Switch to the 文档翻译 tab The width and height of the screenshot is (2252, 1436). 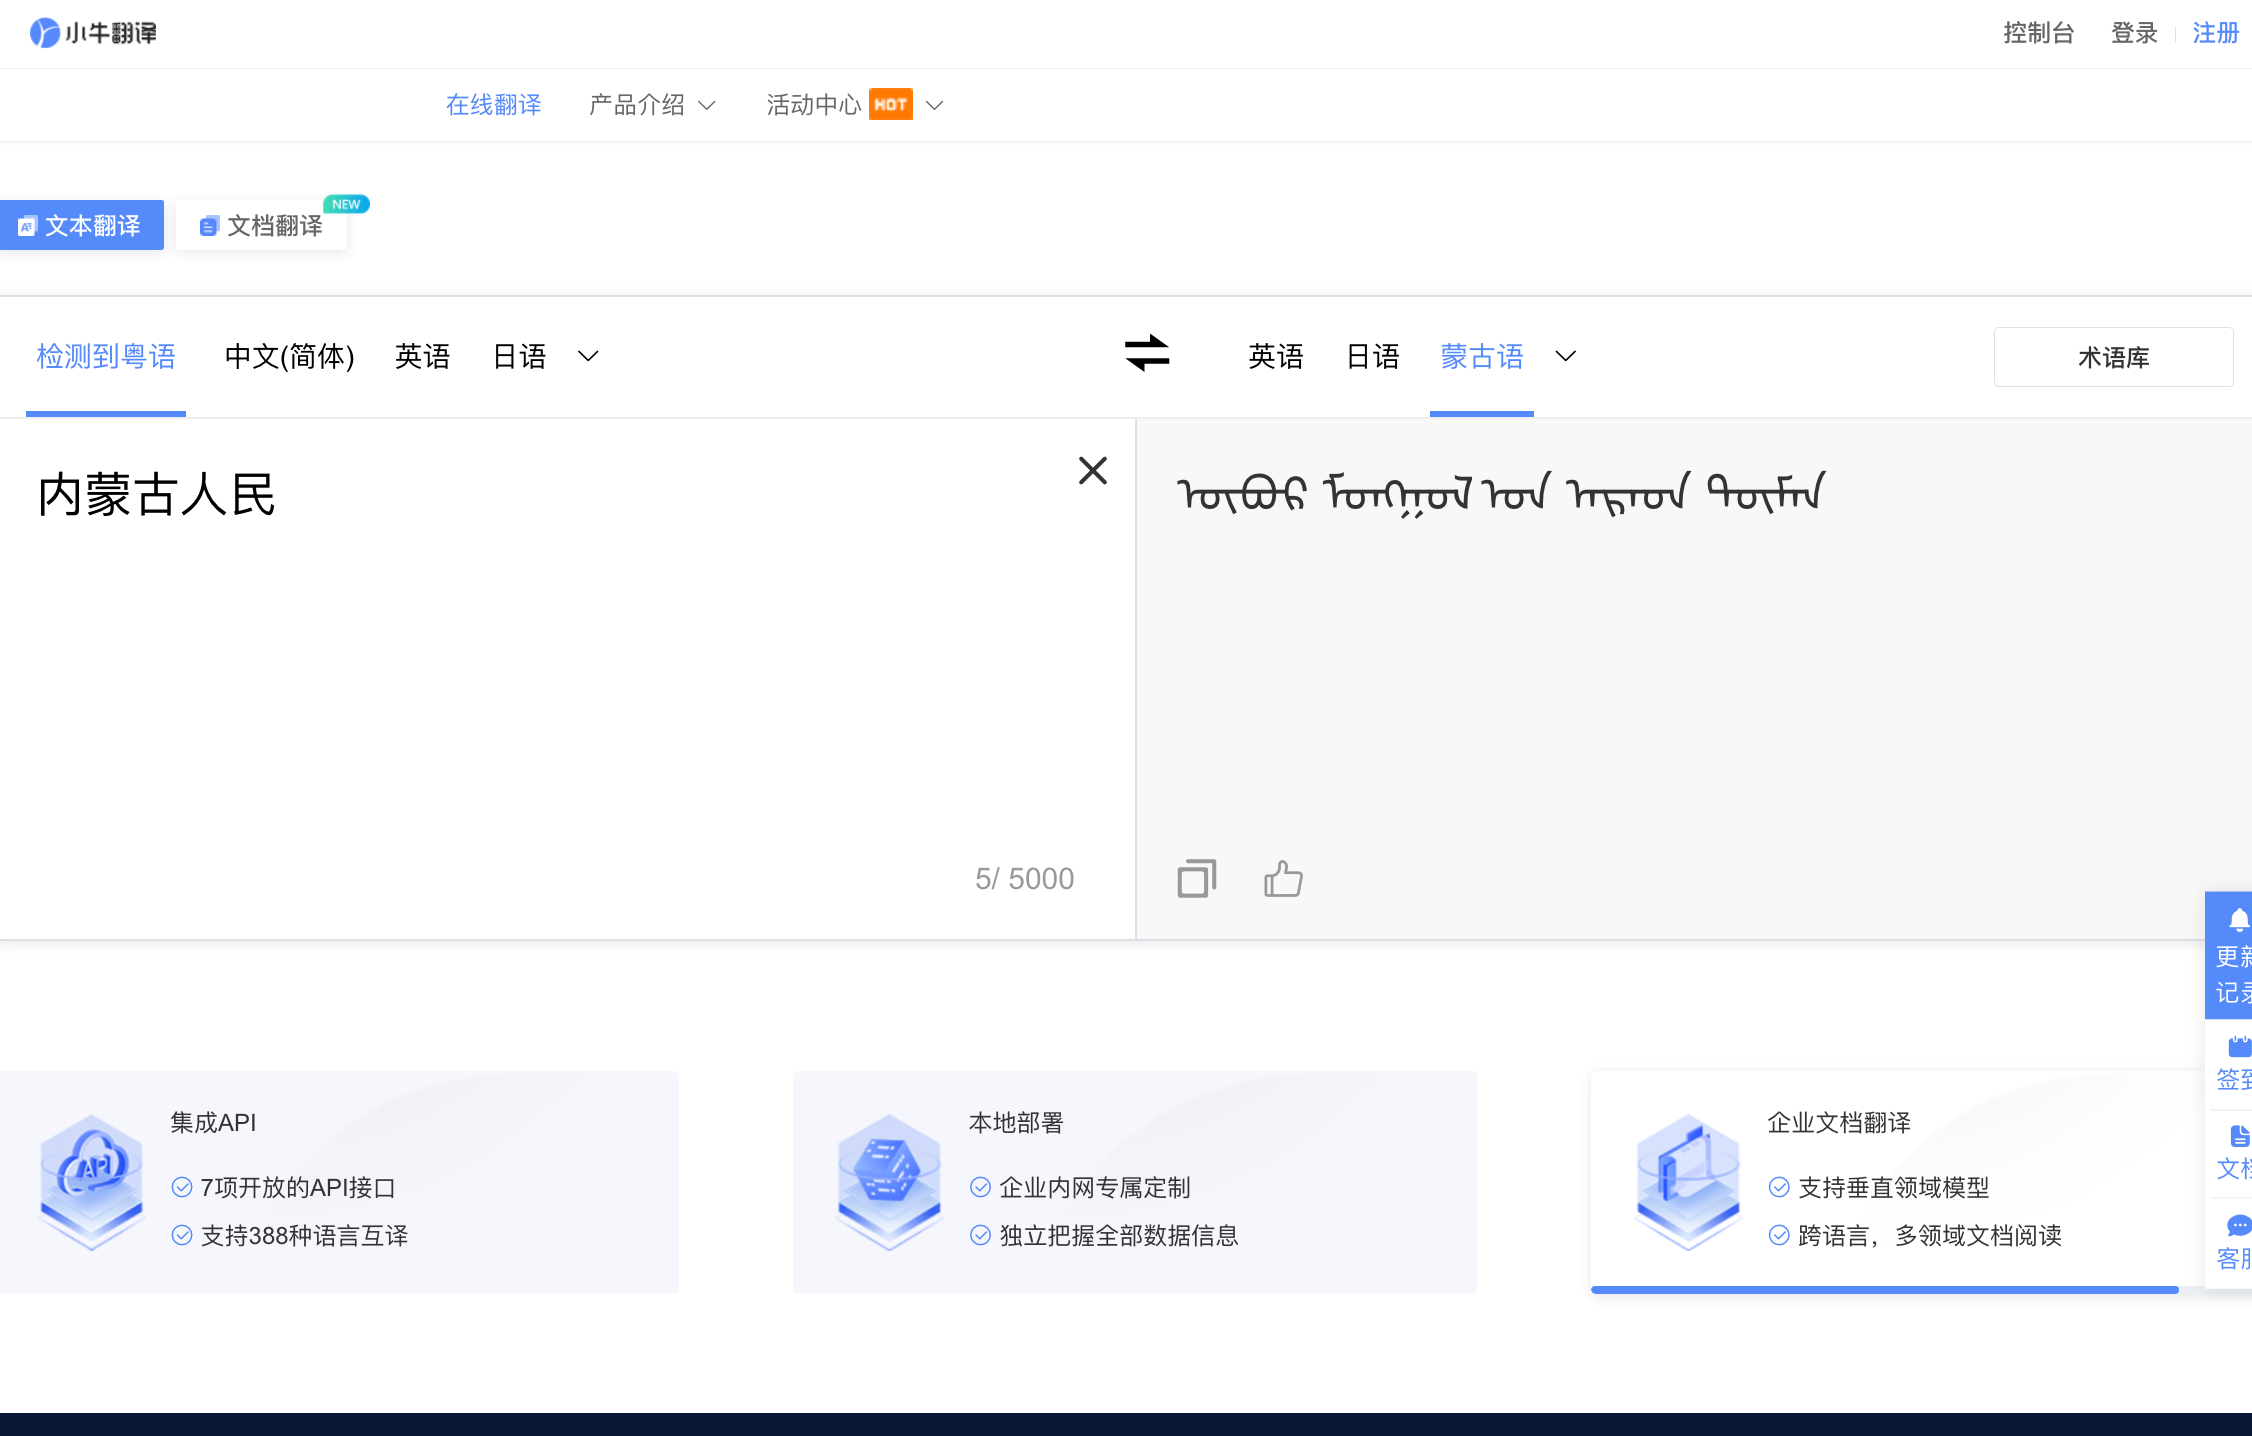click(x=261, y=225)
